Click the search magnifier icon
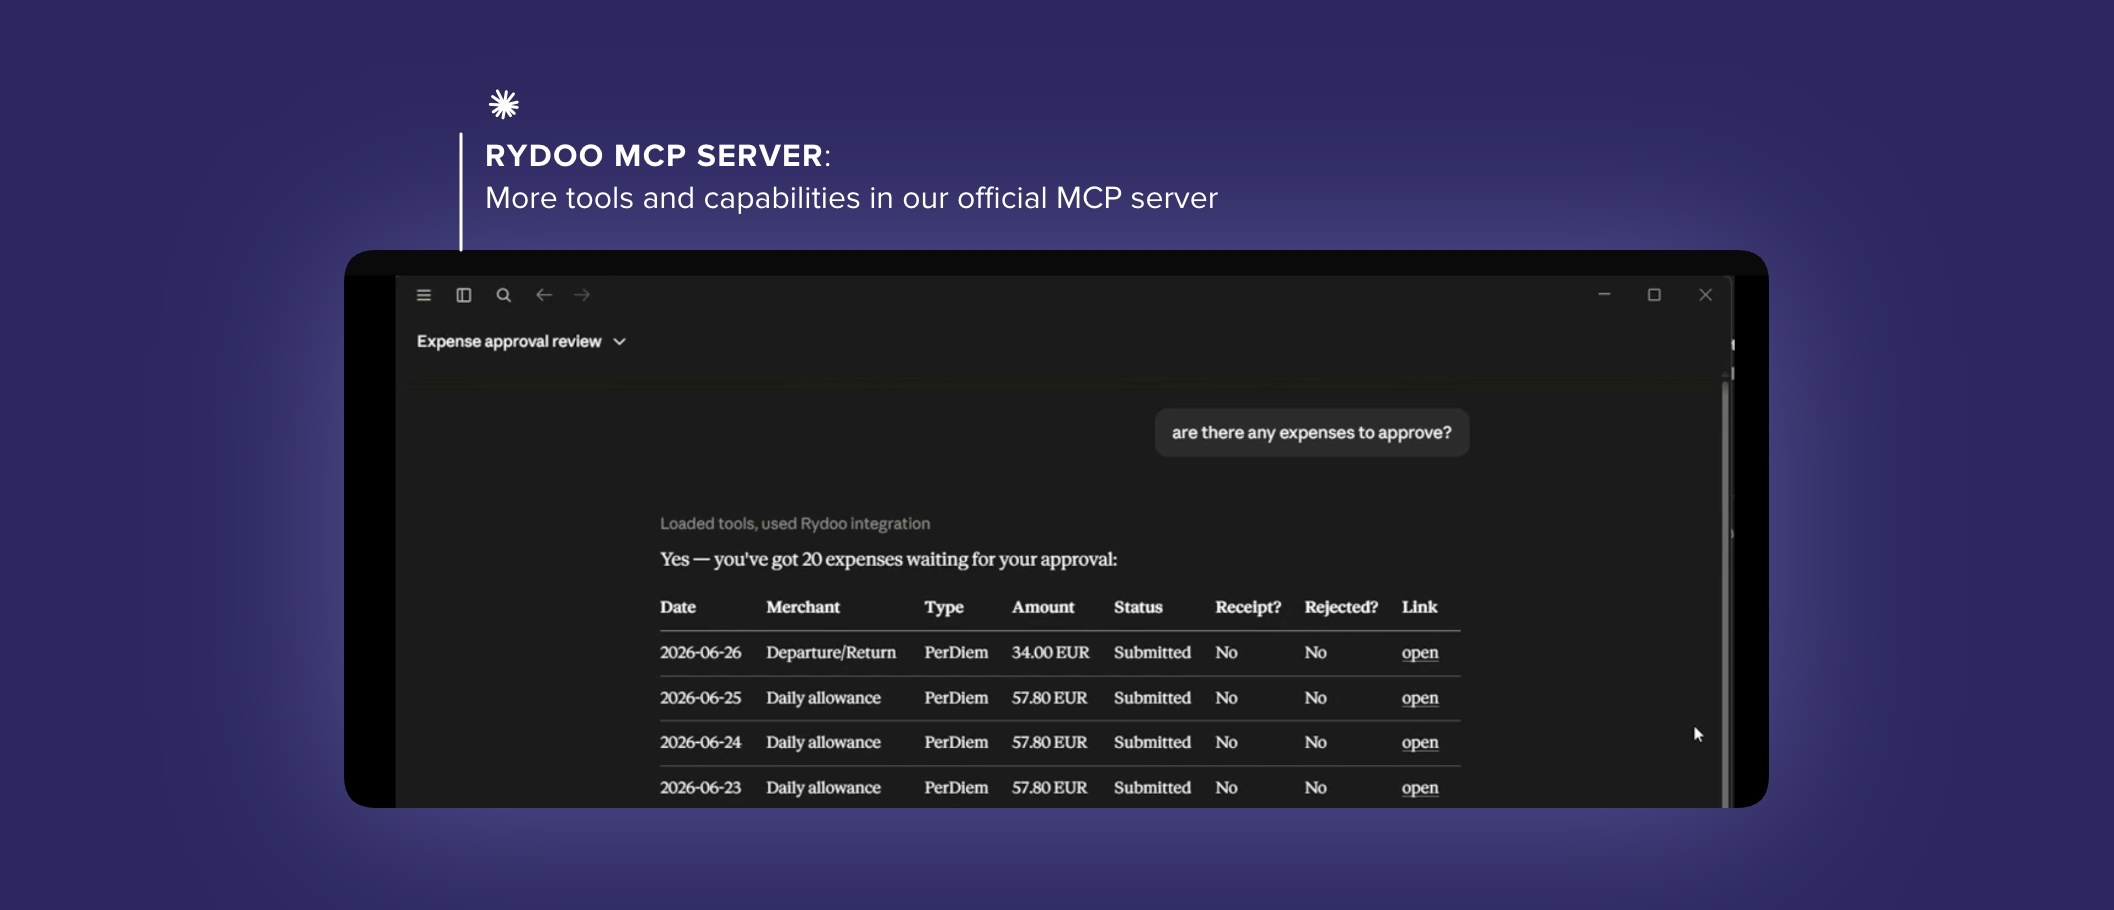This screenshot has height=910, width=2114. click(504, 295)
